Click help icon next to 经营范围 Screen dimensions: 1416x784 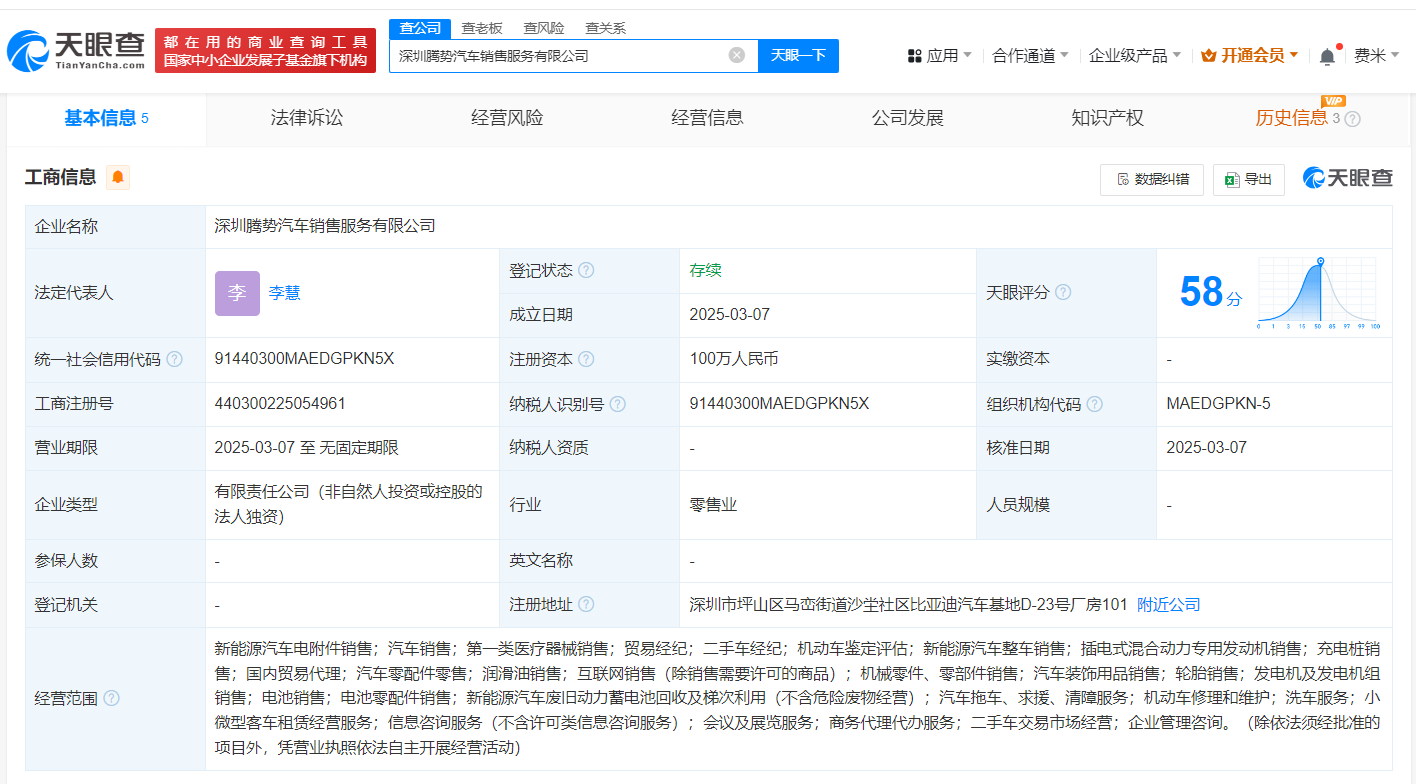click(111, 698)
